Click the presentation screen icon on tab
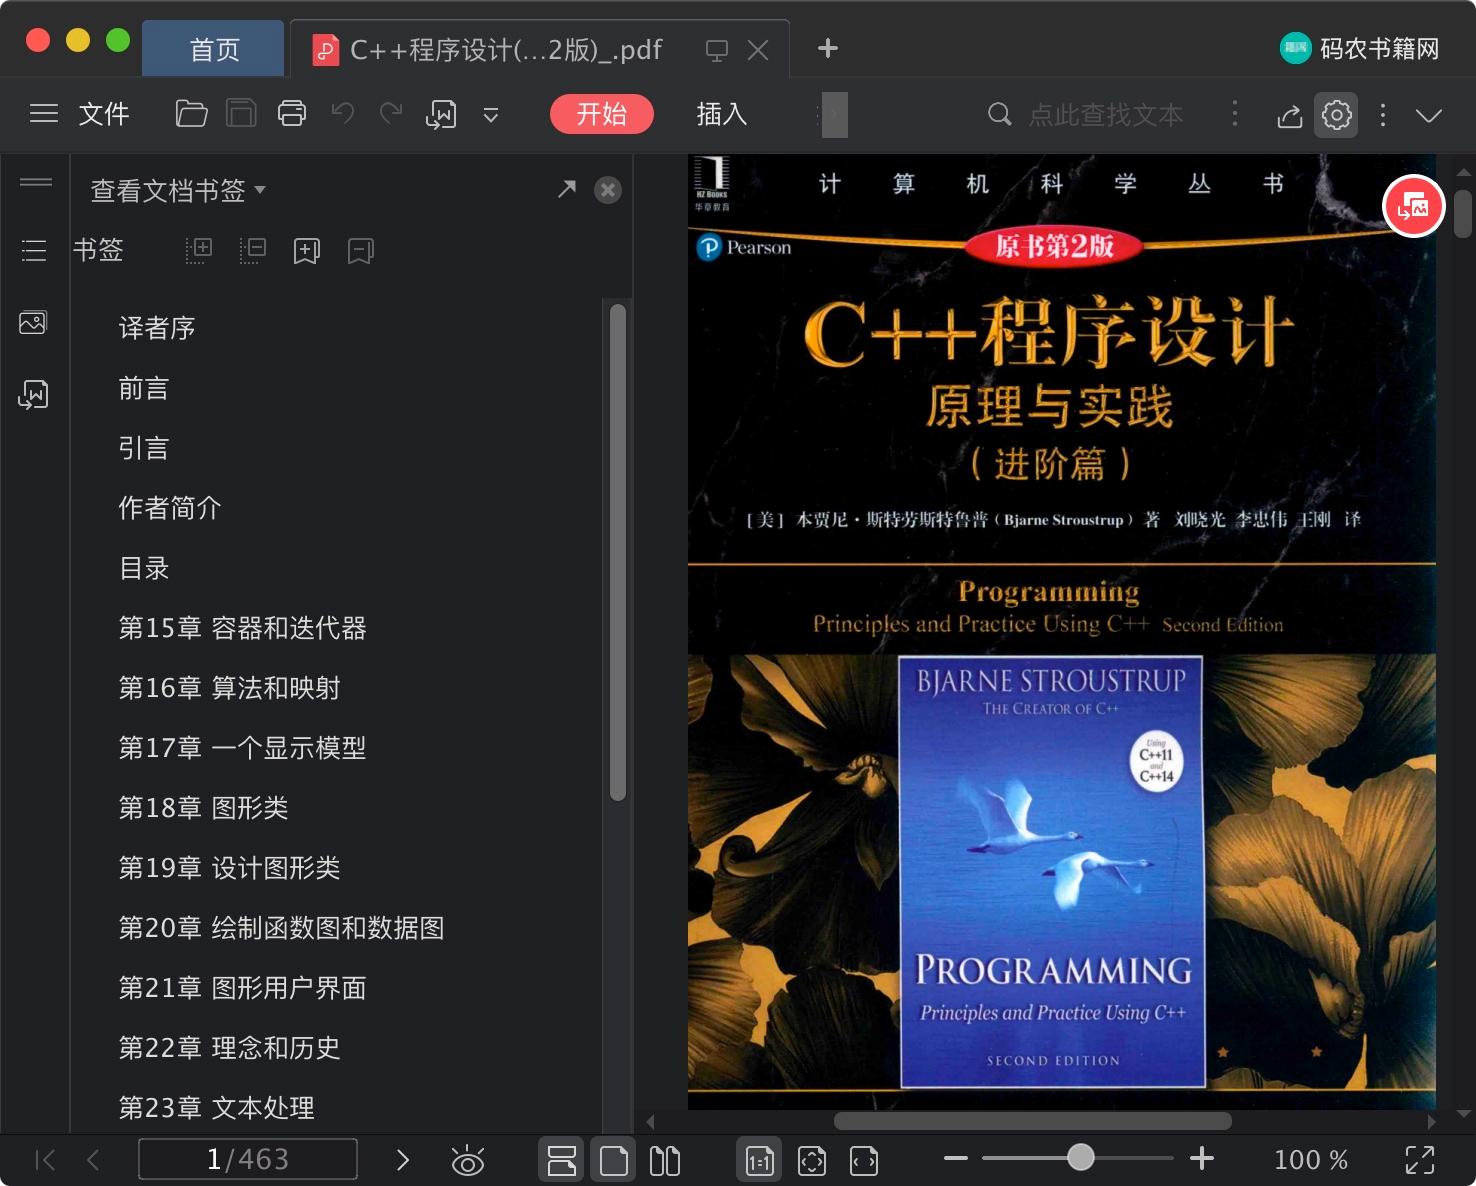This screenshot has height=1186, width=1476. point(717,50)
